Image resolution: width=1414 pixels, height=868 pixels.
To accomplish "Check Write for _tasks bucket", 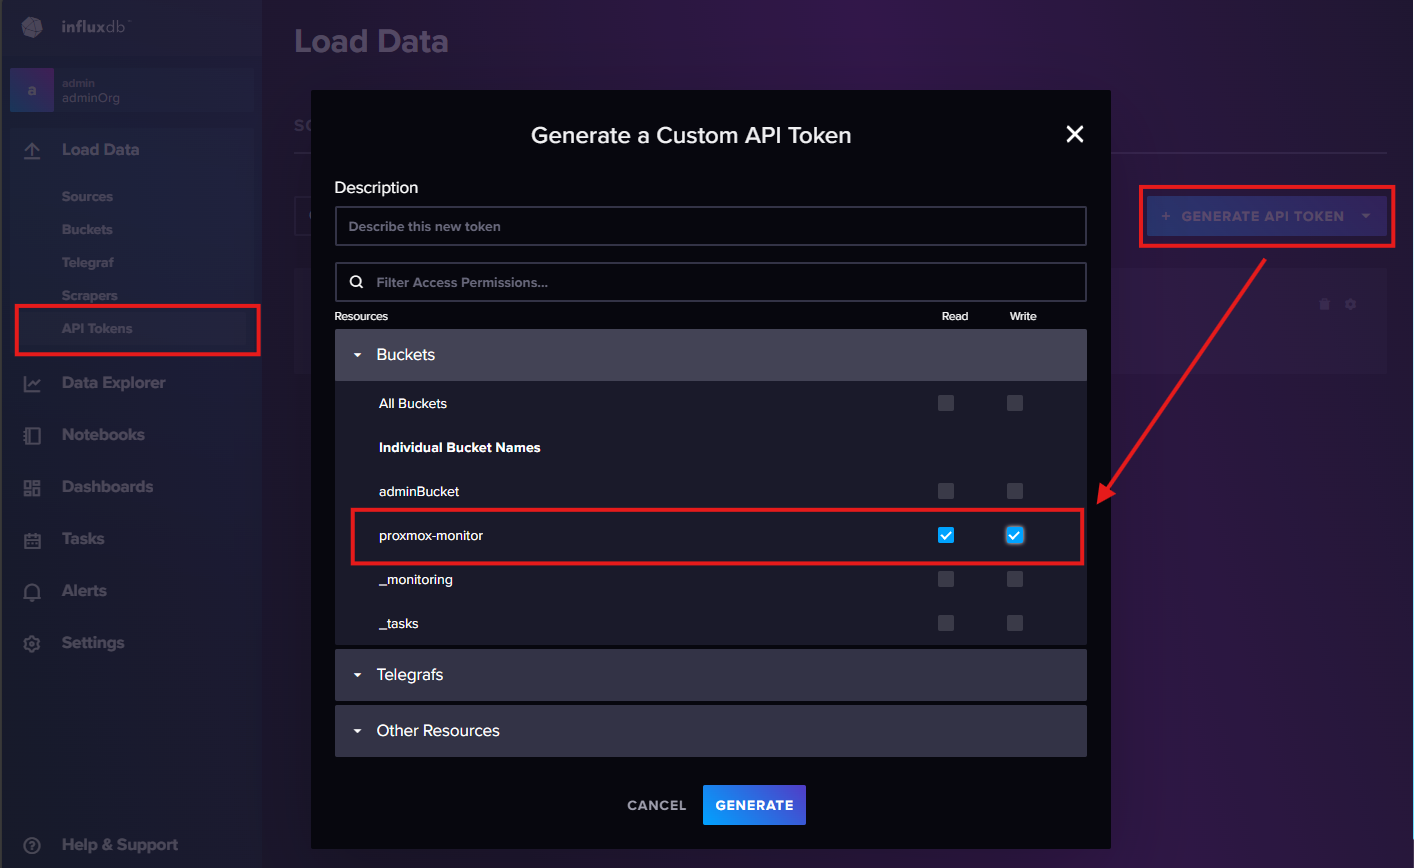I will click(x=1015, y=623).
